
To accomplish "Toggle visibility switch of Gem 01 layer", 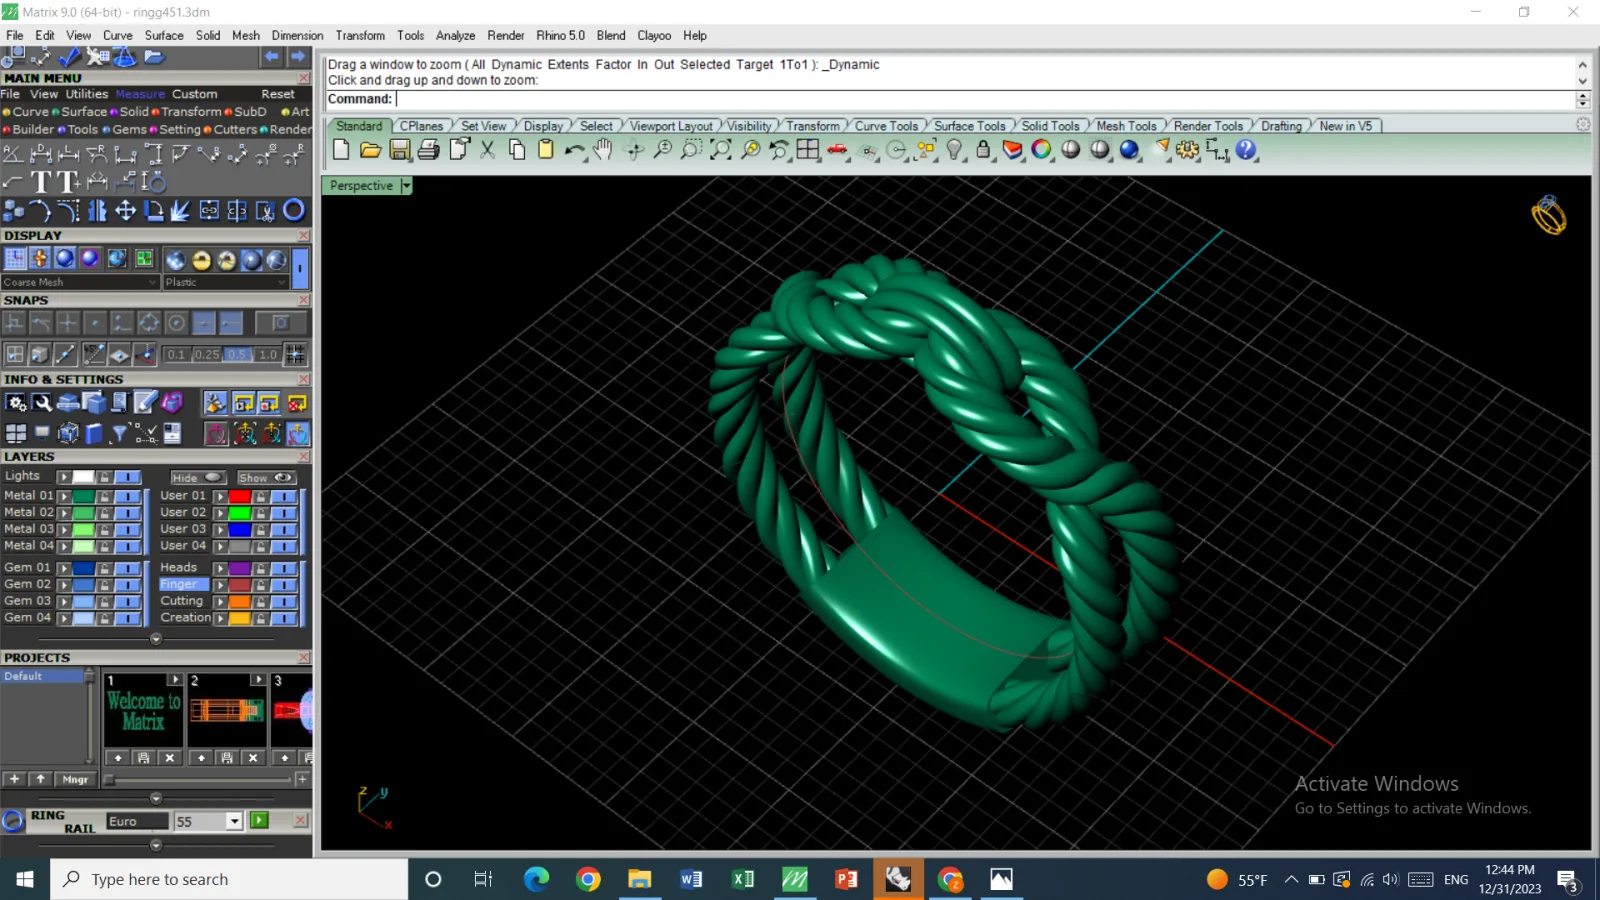I will click(x=128, y=568).
